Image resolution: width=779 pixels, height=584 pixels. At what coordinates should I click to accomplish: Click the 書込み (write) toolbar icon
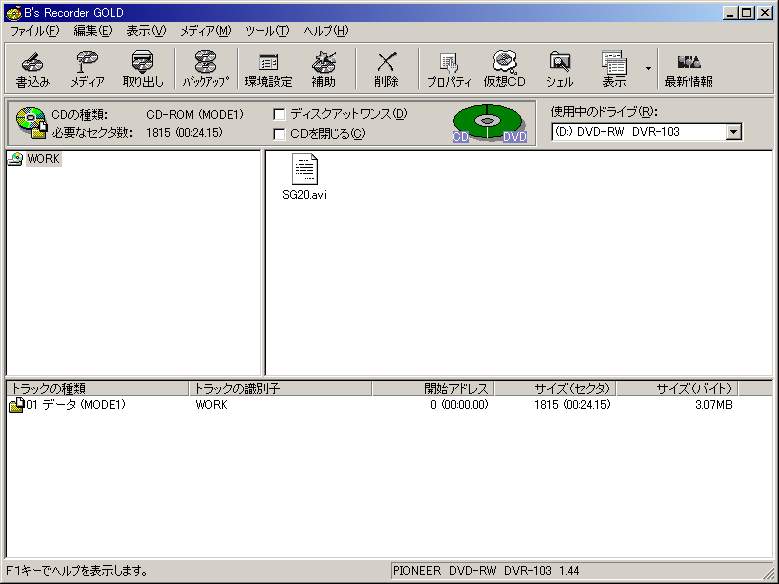click(x=32, y=69)
